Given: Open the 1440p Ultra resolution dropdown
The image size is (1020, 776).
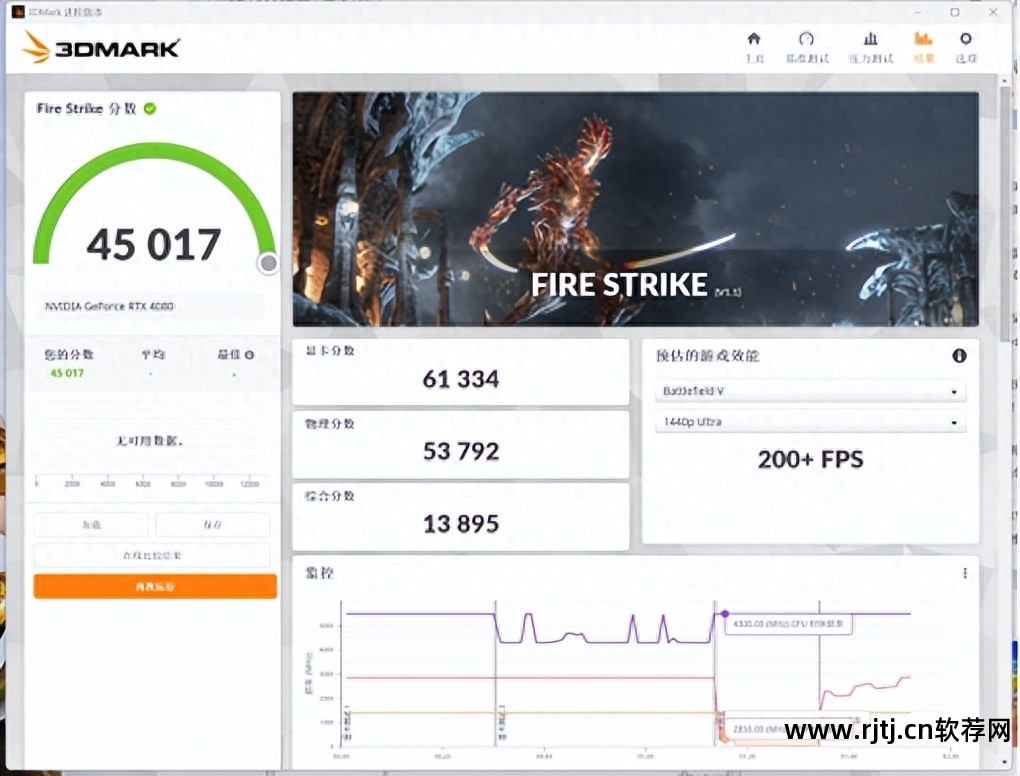Looking at the screenshot, I should pos(810,422).
